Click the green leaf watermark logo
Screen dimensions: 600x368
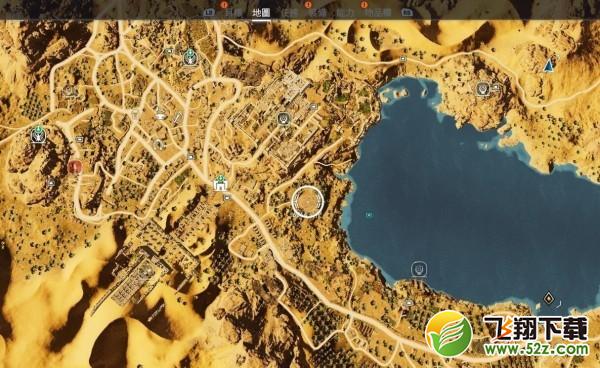[x=449, y=333]
